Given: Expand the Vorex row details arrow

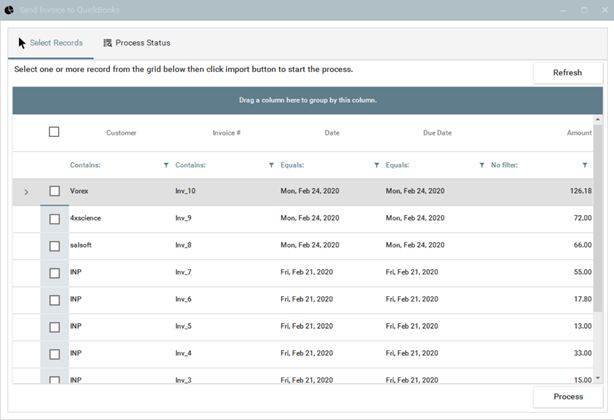Looking at the screenshot, I should pos(26,191).
